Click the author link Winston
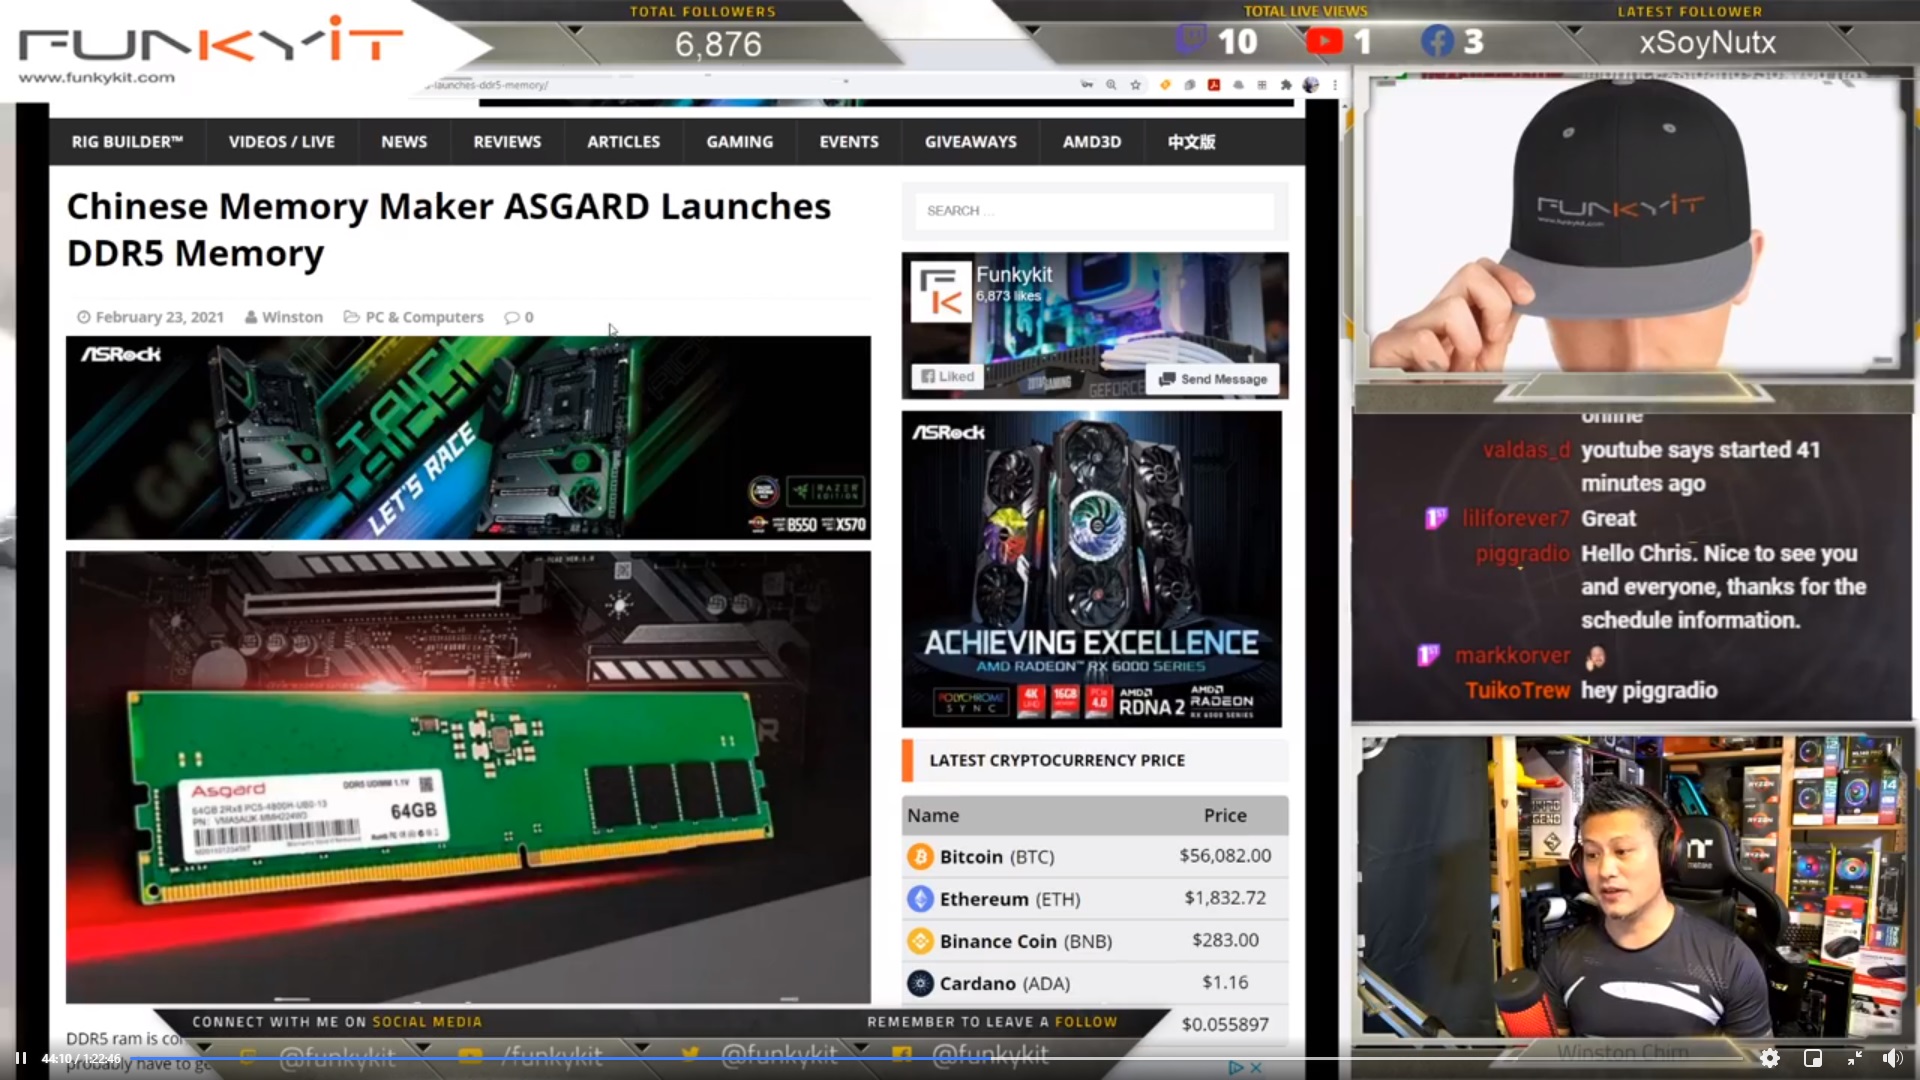The image size is (1920, 1080). tap(292, 317)
